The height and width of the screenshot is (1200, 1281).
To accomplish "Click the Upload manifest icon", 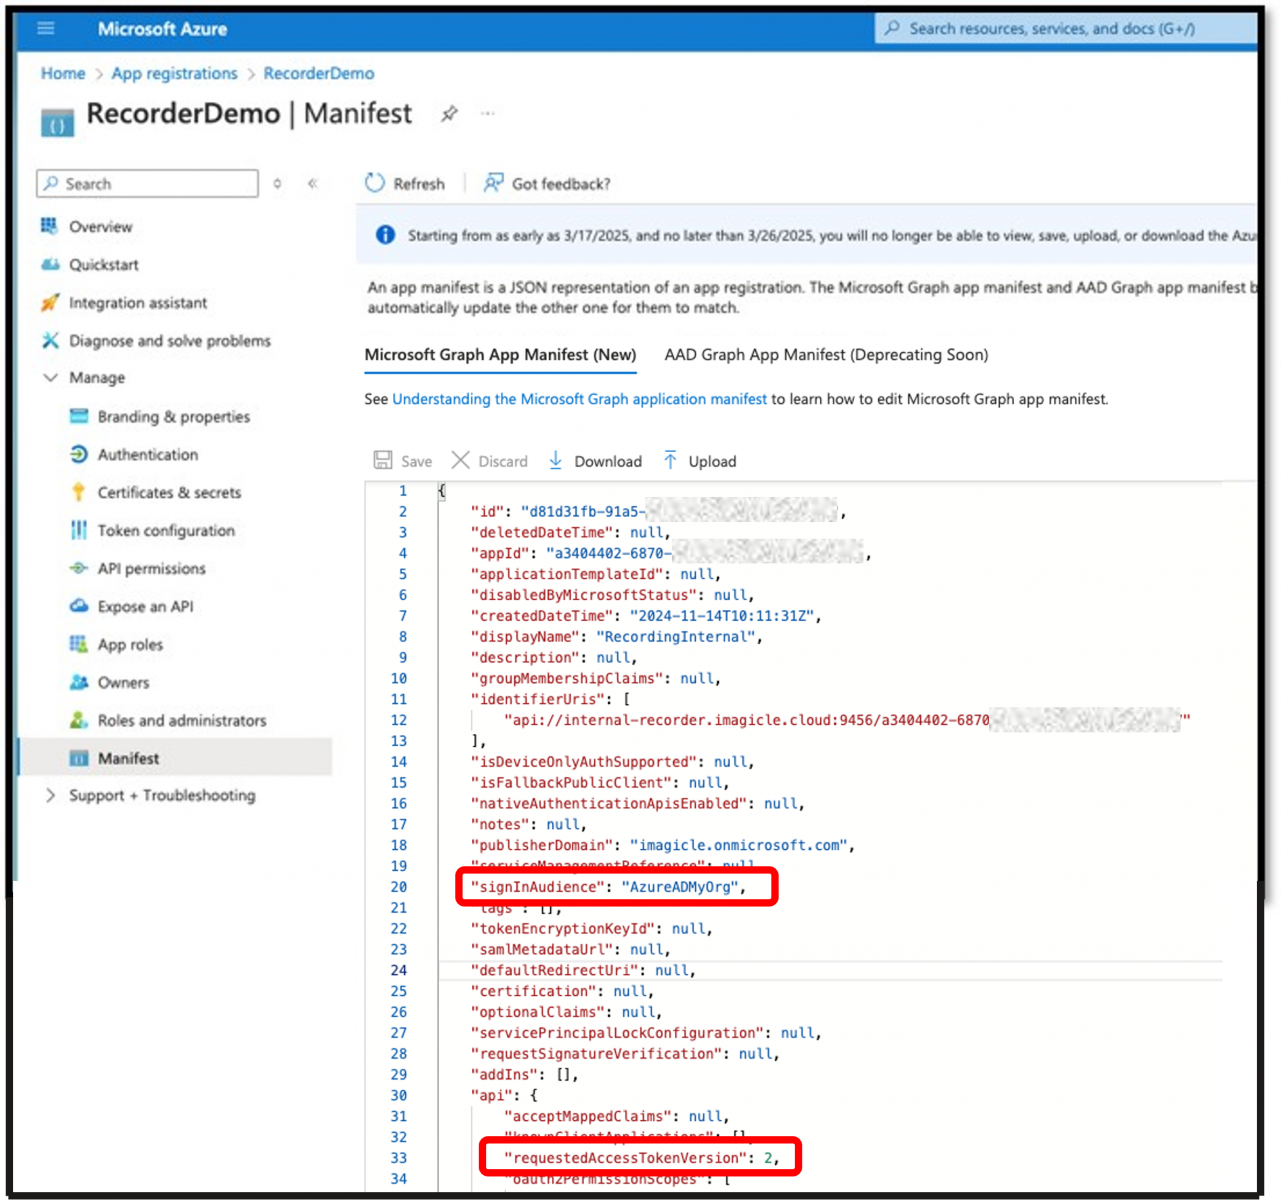I will 670,460.
